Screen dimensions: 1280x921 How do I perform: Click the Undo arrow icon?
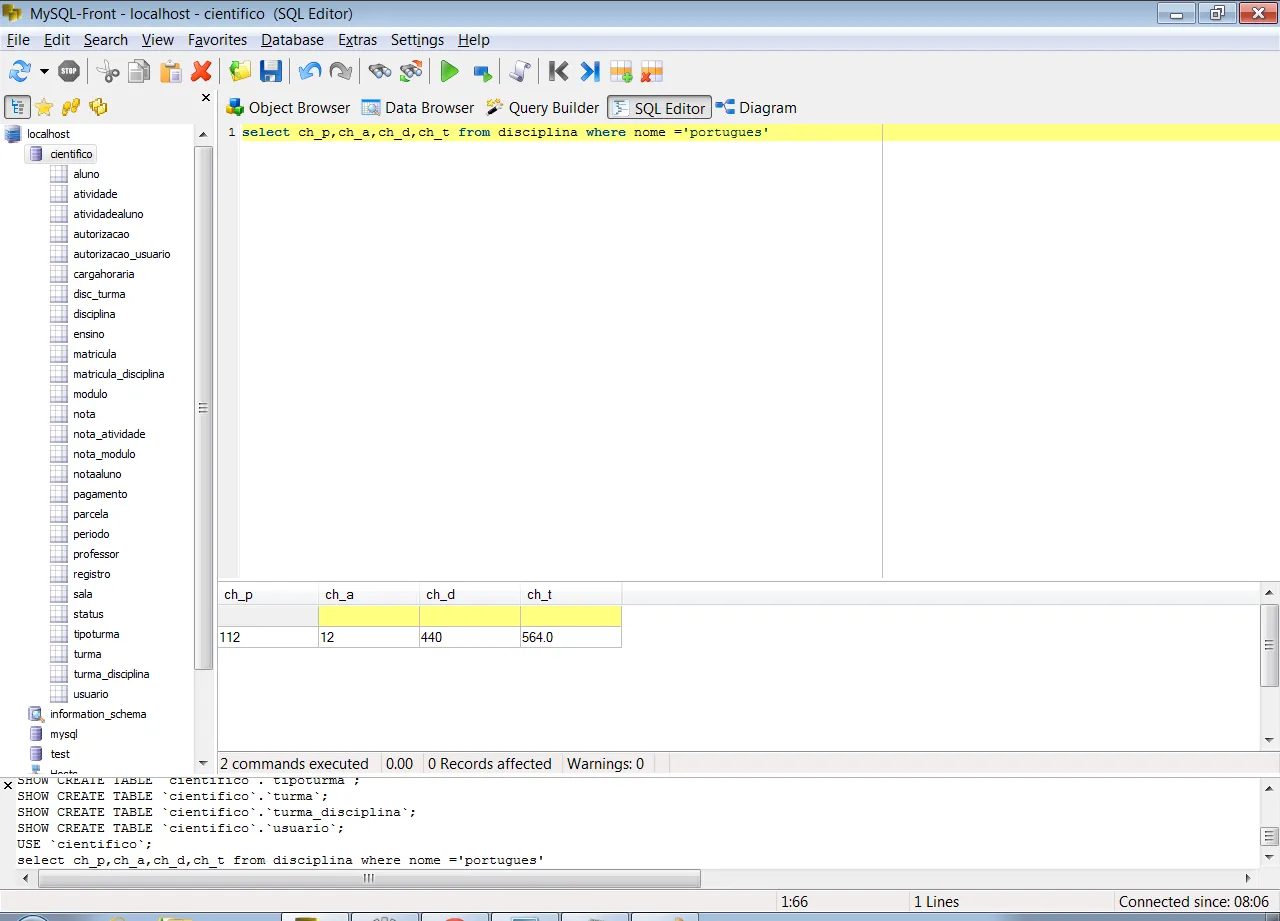pyautogui.click(x=310, y=72)
